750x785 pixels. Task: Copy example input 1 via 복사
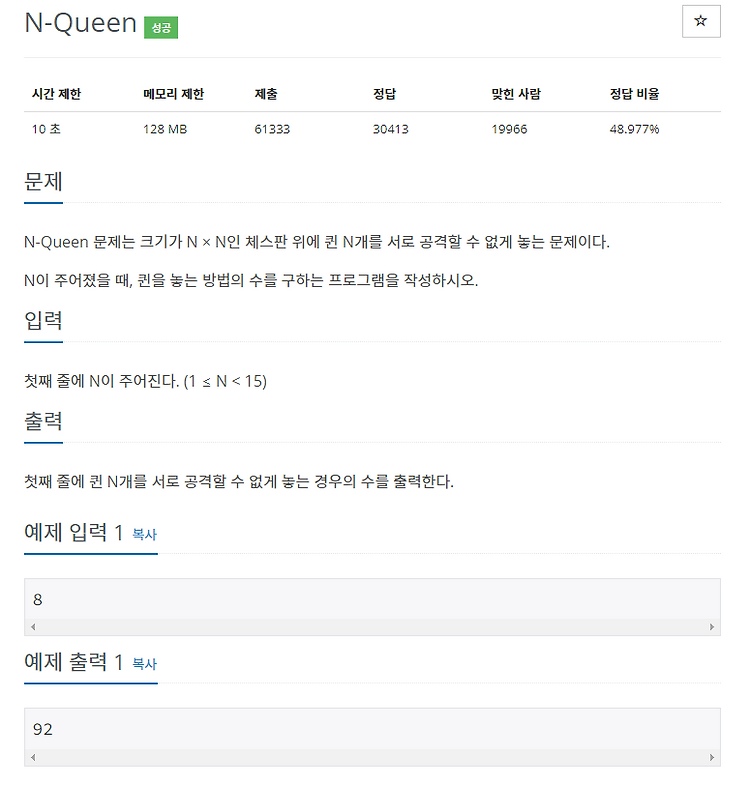pos(145,534)
